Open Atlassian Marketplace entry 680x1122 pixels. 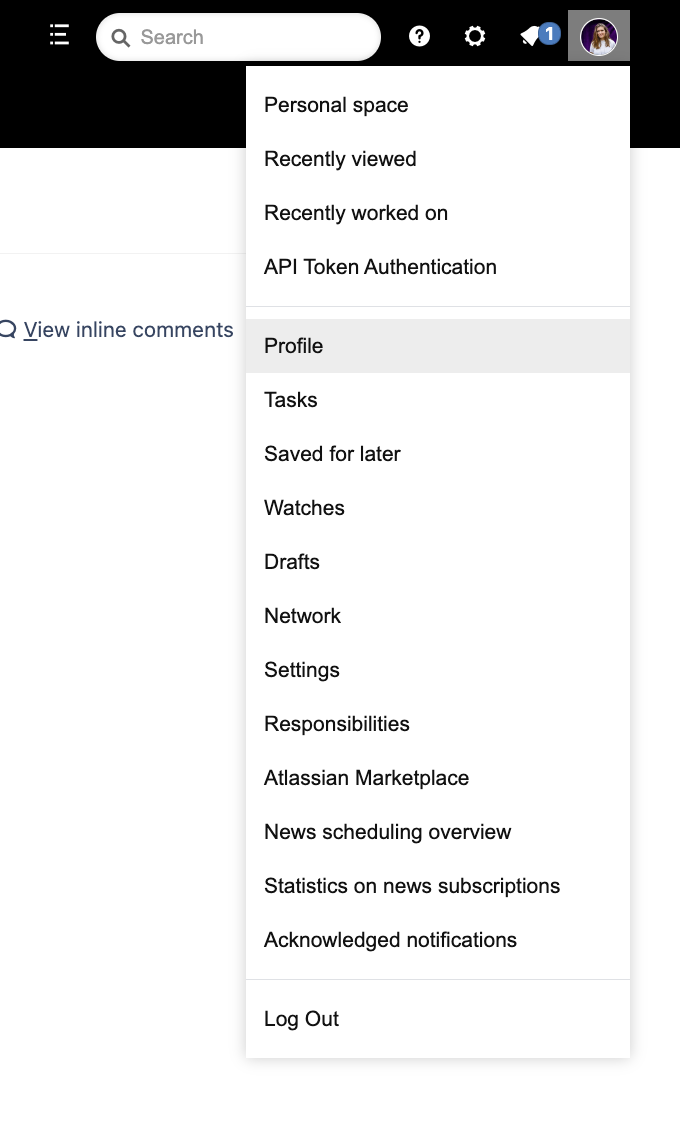click(438, 778)
